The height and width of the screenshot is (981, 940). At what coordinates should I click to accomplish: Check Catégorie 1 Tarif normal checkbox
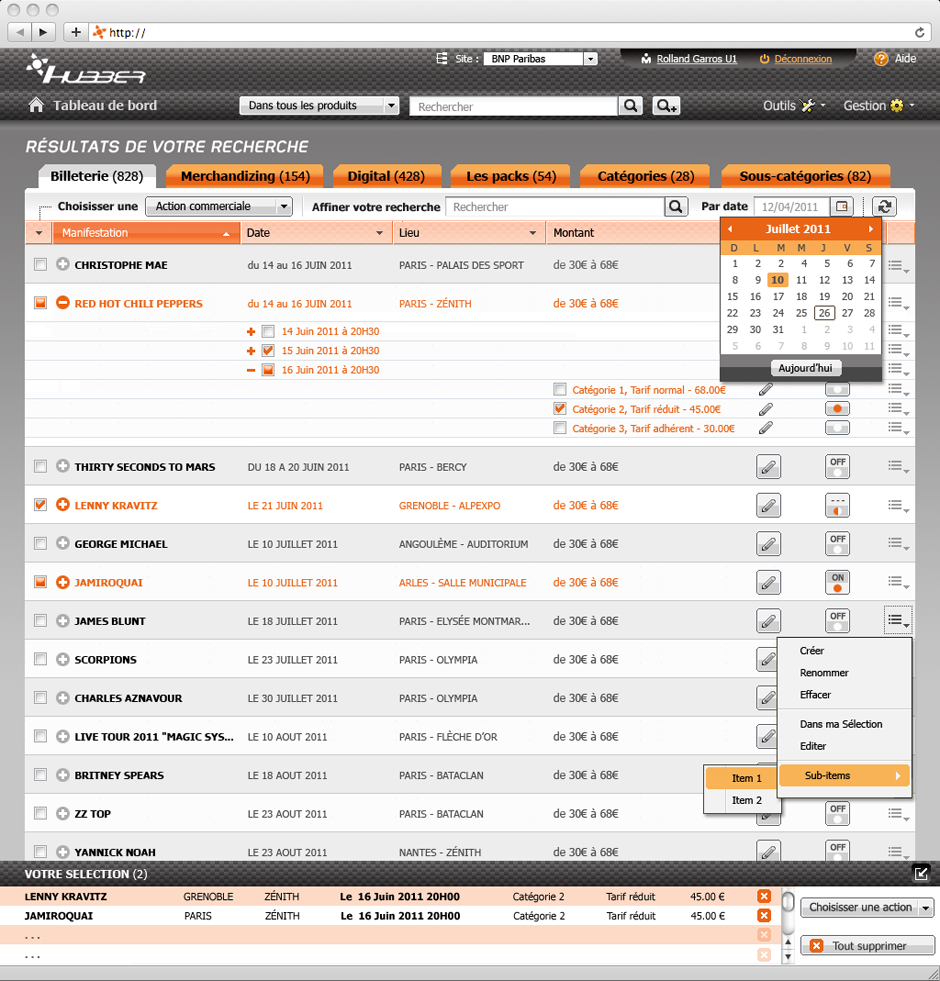(x=560, y=390)
